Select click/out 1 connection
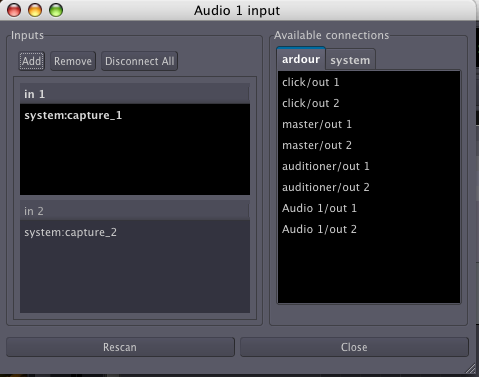Image resolution: width=479 pixels, height=377 pixels. coord(369,82)
